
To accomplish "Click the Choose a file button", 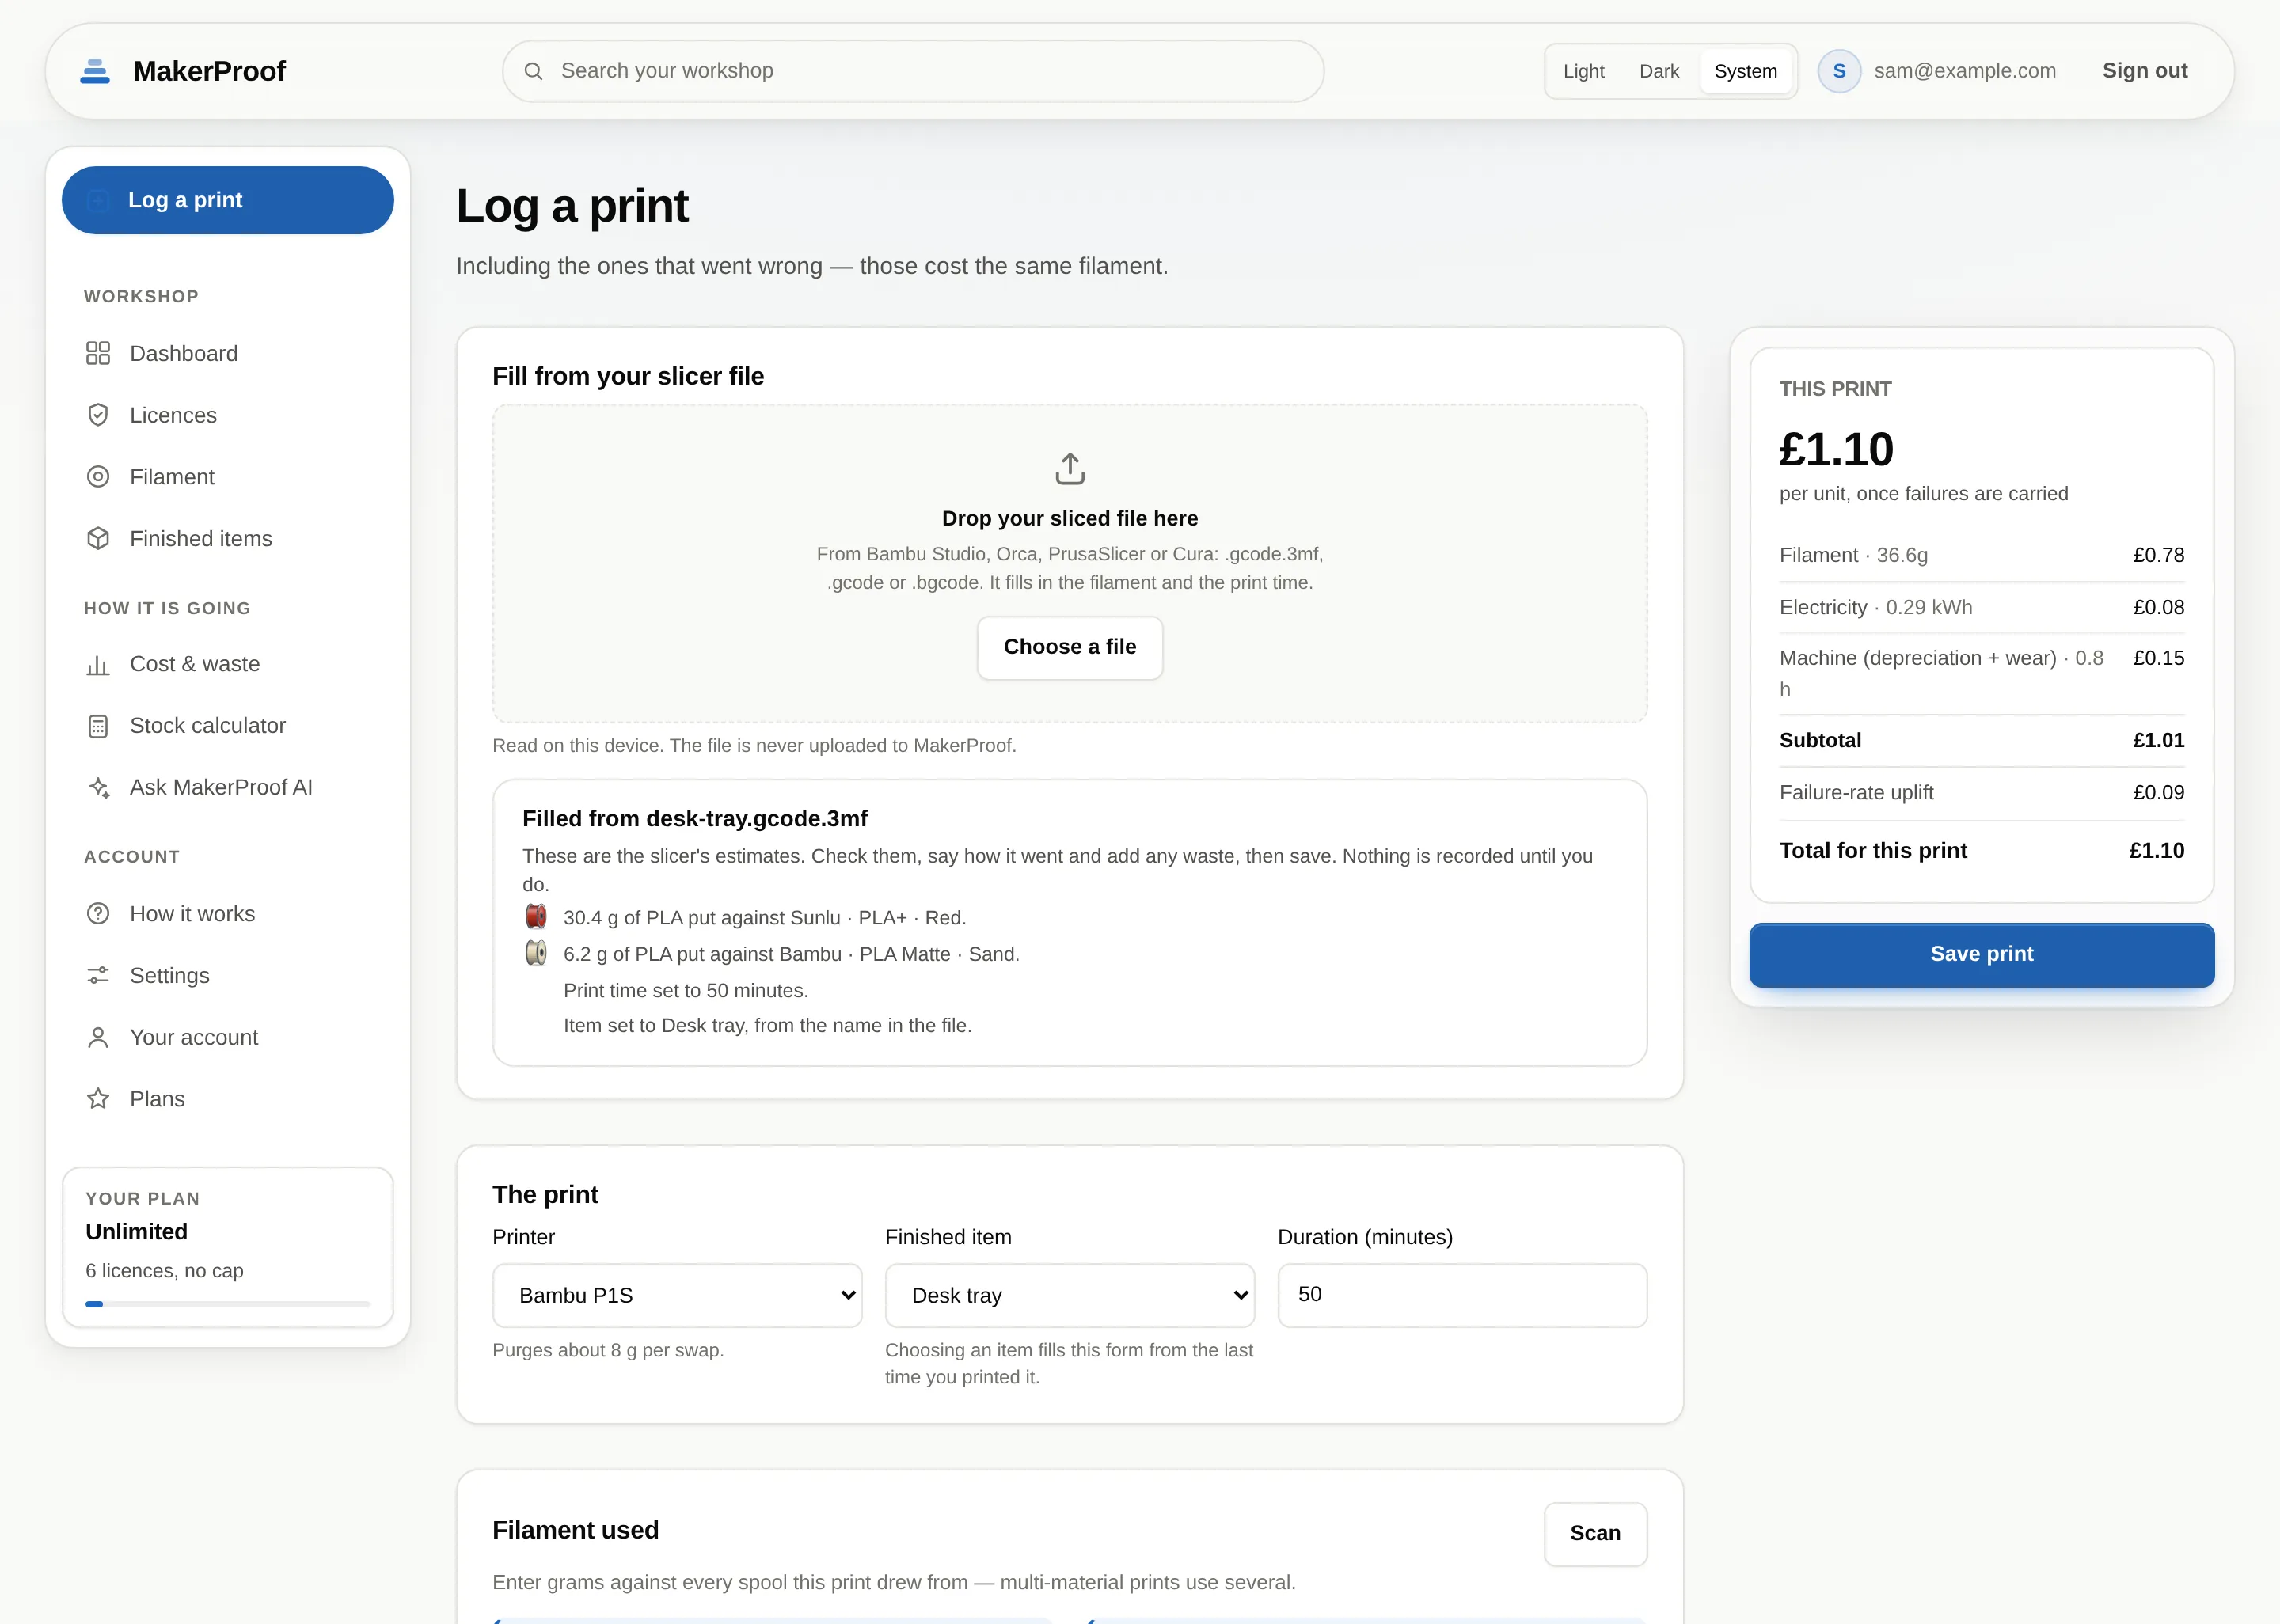I will (x=1070, y=647).
